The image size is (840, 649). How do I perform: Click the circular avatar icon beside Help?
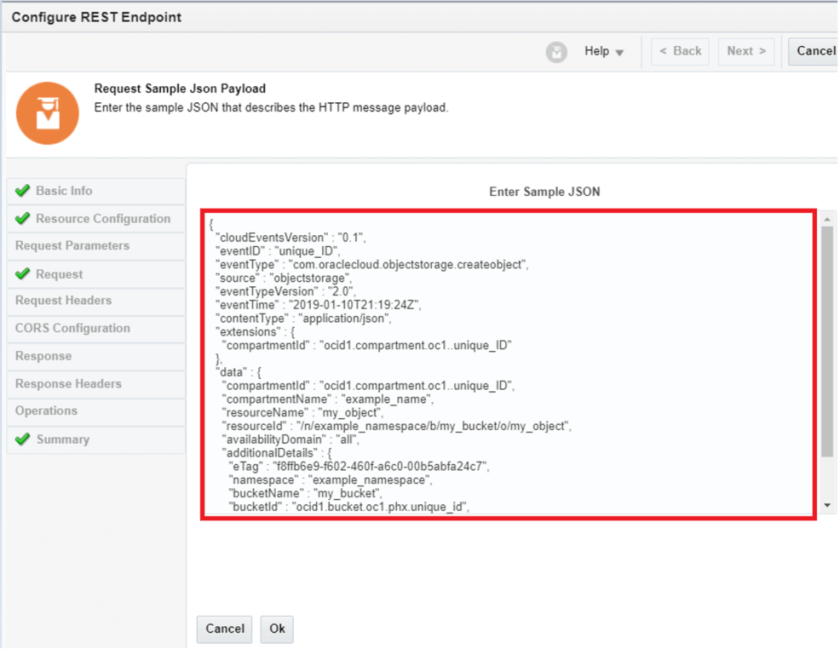pos(556,51)
